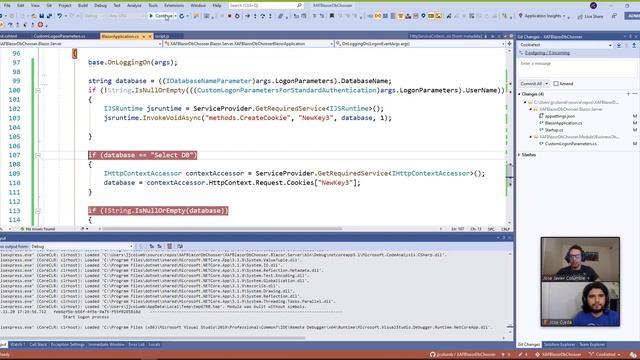Close the BlazorApplication.cs tab
The image size is (640, 360).
[x=150, y=36]
